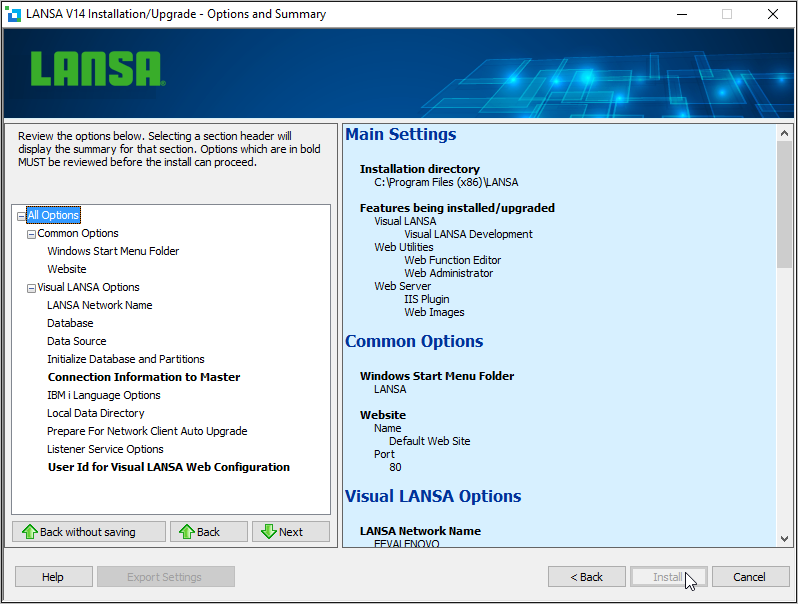
Task: Select Local Data Directory option
Action: [96, 413]
